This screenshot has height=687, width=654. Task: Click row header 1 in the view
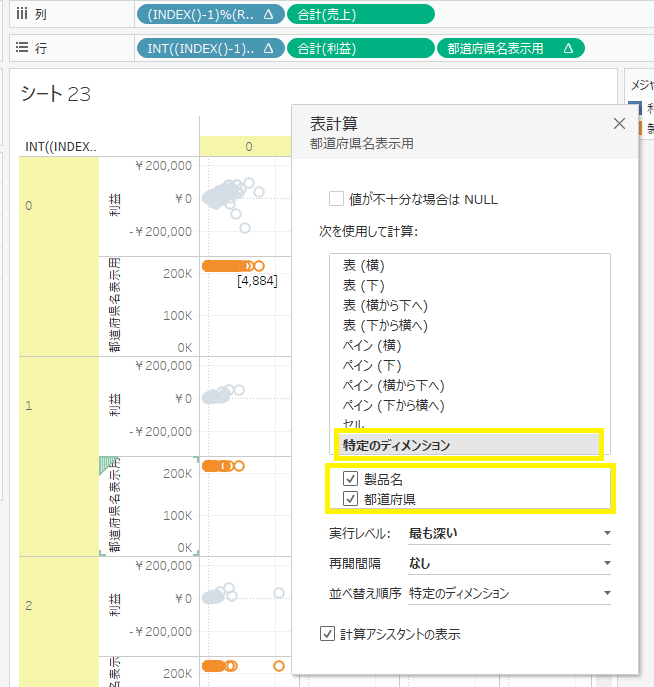pyautogui.click(x=59, y=457)
